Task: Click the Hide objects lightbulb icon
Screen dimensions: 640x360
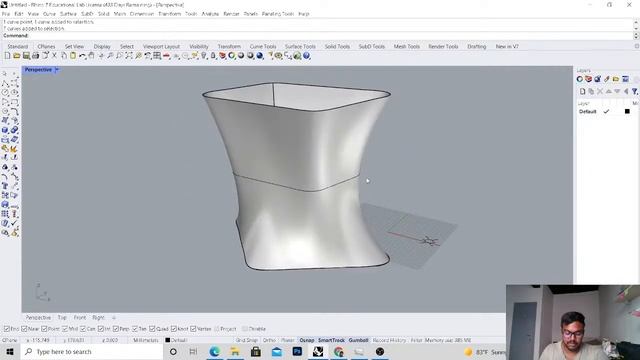Action: pyautogui.click(x=204, y=56)
